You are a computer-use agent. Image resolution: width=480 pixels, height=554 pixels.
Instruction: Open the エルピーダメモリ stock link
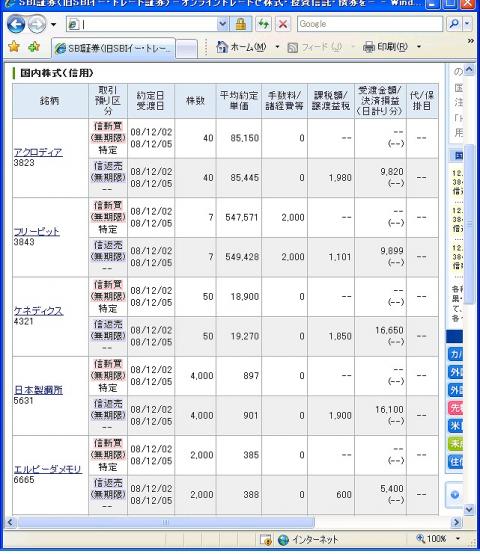pos(48,469)
